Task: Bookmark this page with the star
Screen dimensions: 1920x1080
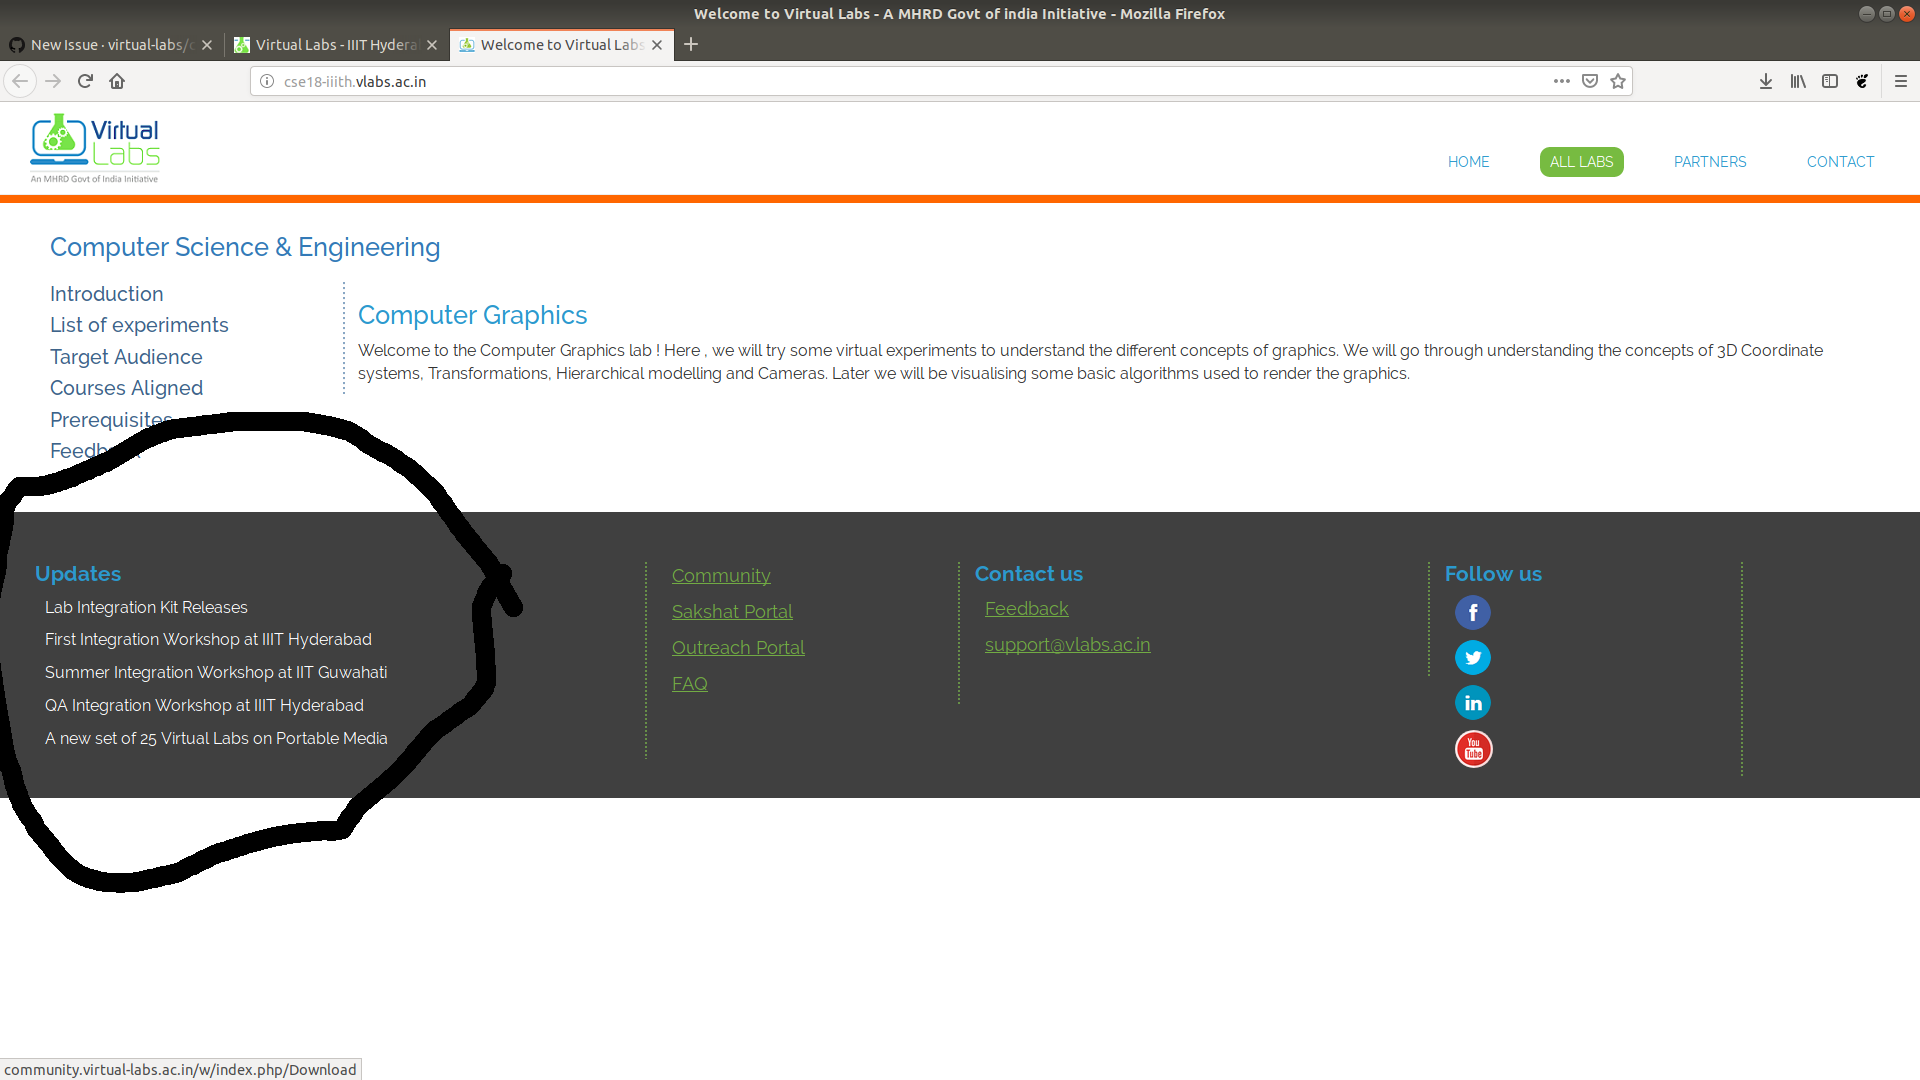Action: pyautogui.click(x=1618, y=81)
